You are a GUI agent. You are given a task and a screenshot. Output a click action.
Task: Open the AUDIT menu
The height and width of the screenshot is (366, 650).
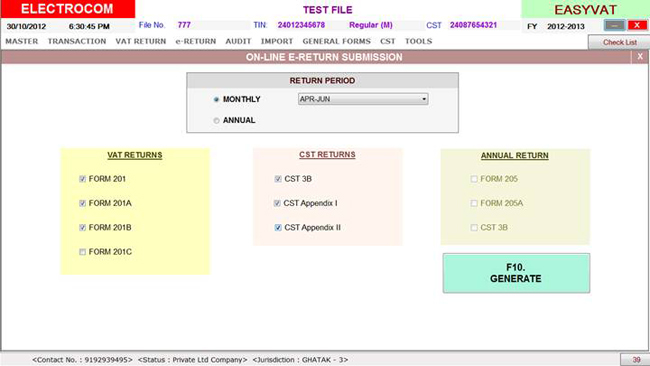238,41
